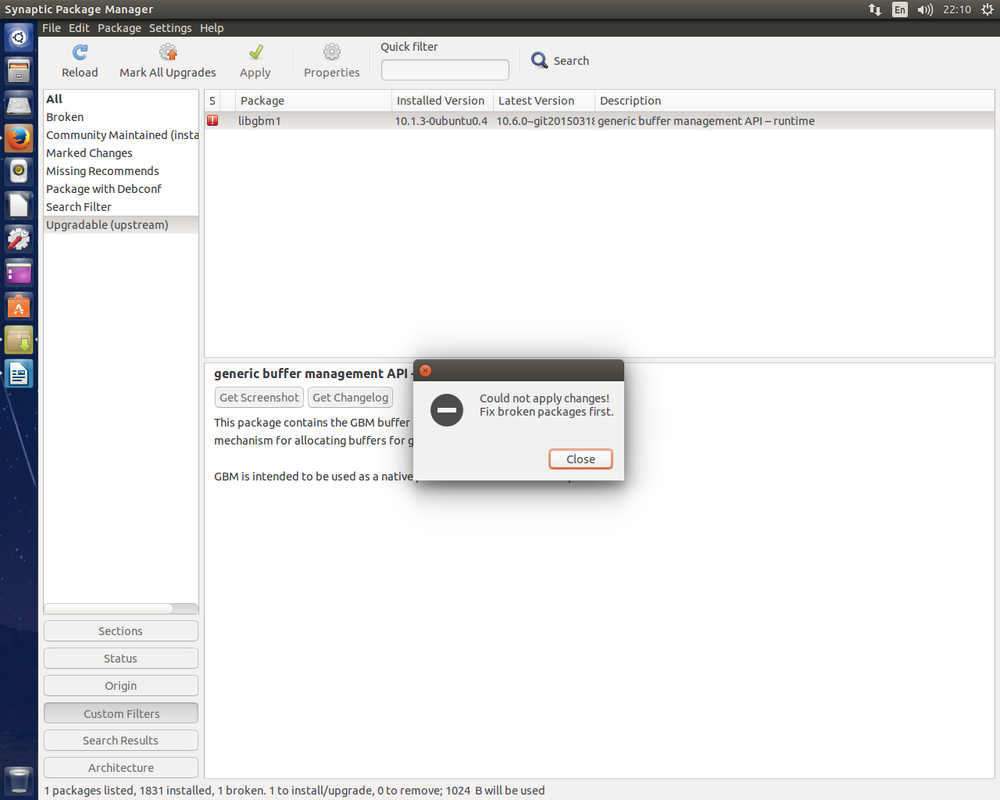
Task: Sort by the Latest Version column
Action: [544, 101]
